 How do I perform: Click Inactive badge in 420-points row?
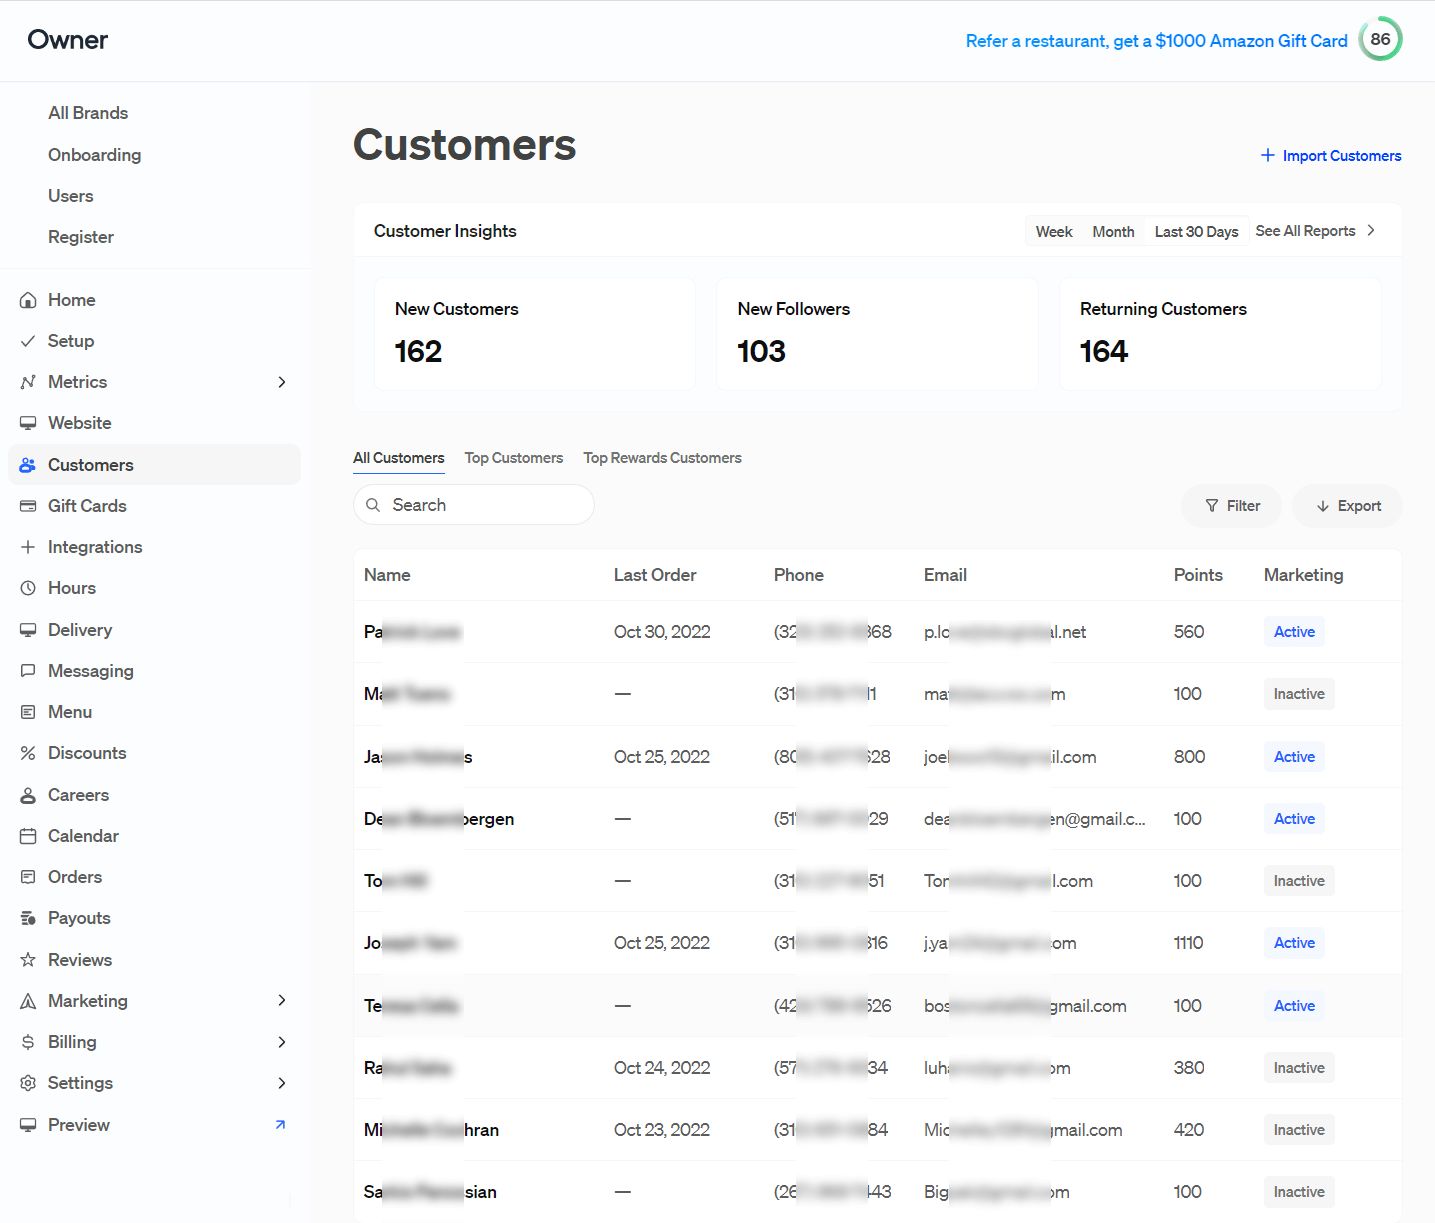[x=1299, y=1130]
